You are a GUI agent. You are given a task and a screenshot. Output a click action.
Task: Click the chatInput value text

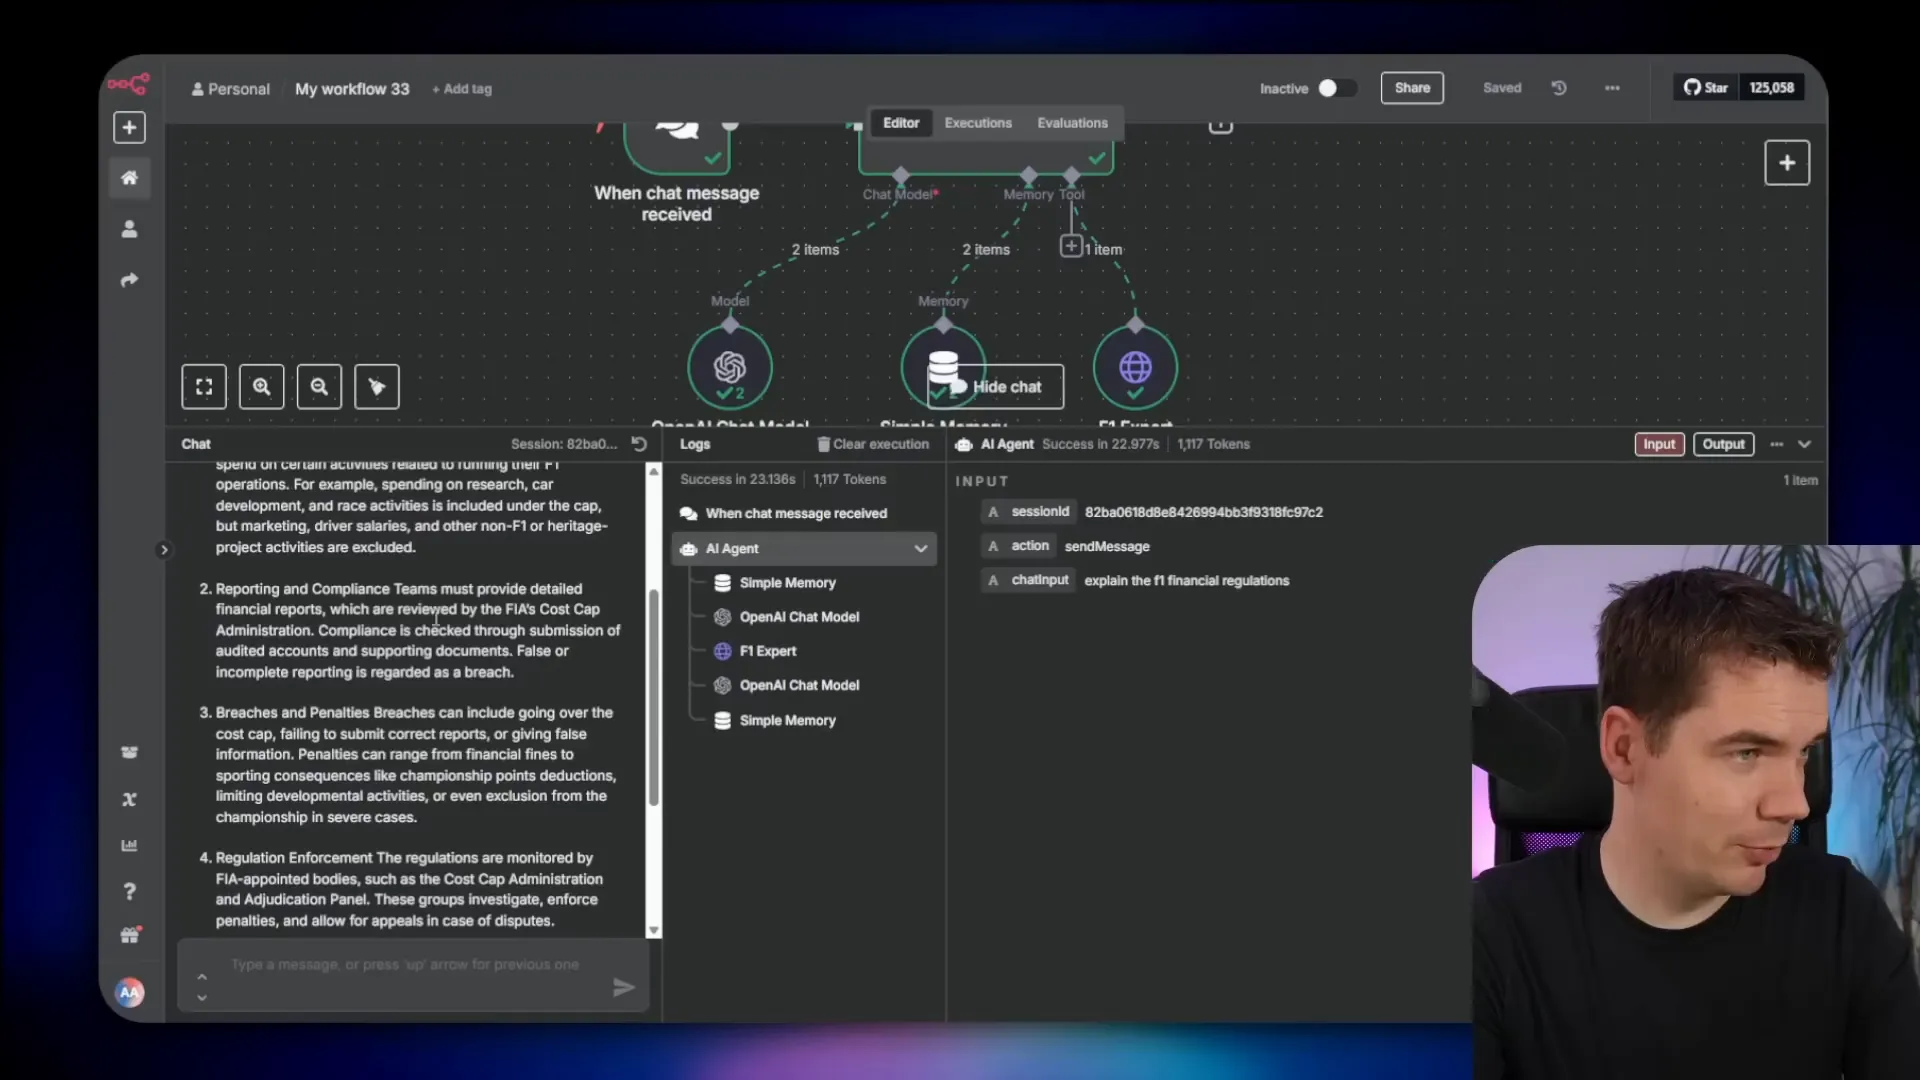[1186, 581]
